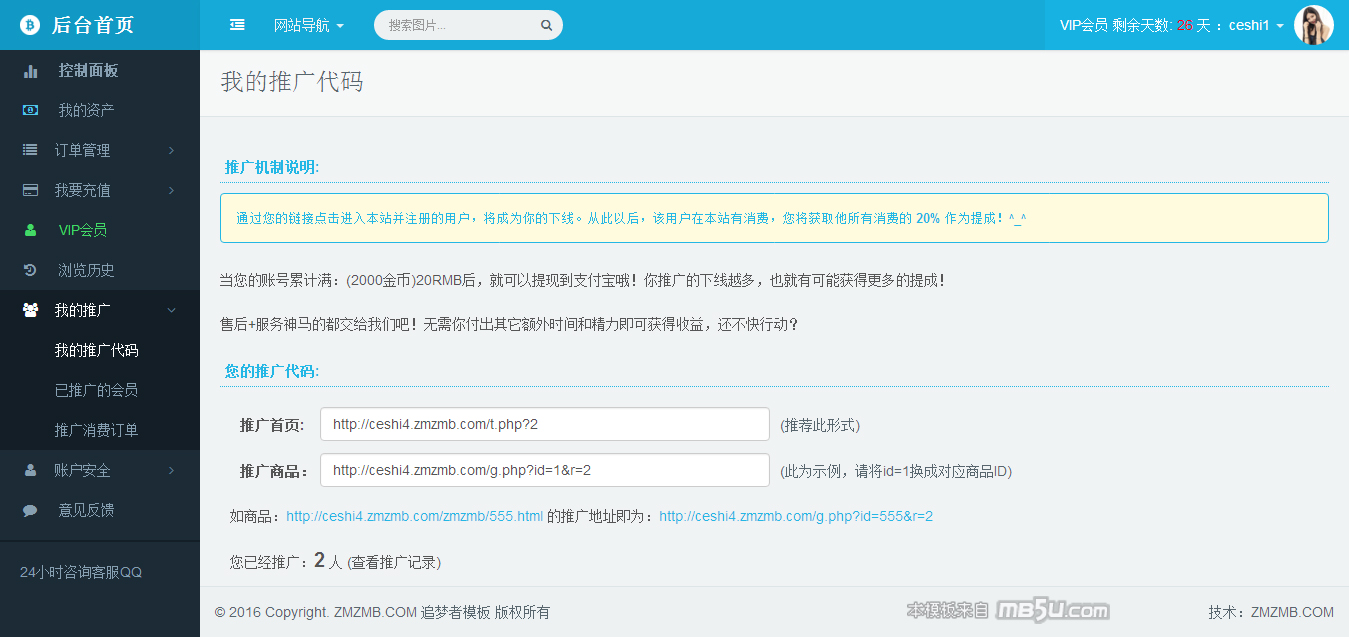The image size is (1349, 637).
Task: Open the 网站导航 dropdown menu
Action: (x=308, y=25)
